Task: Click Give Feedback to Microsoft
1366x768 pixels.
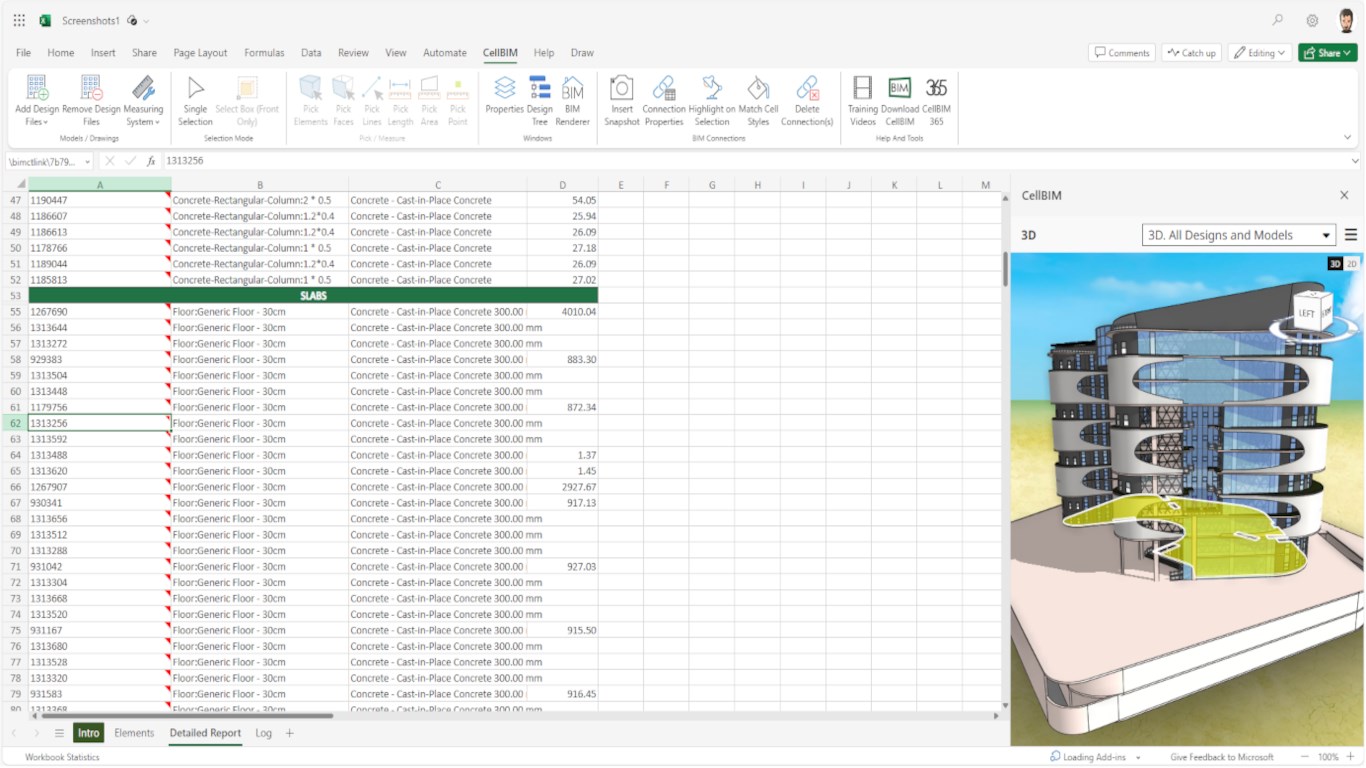Action: click(x=1222, y=757)
